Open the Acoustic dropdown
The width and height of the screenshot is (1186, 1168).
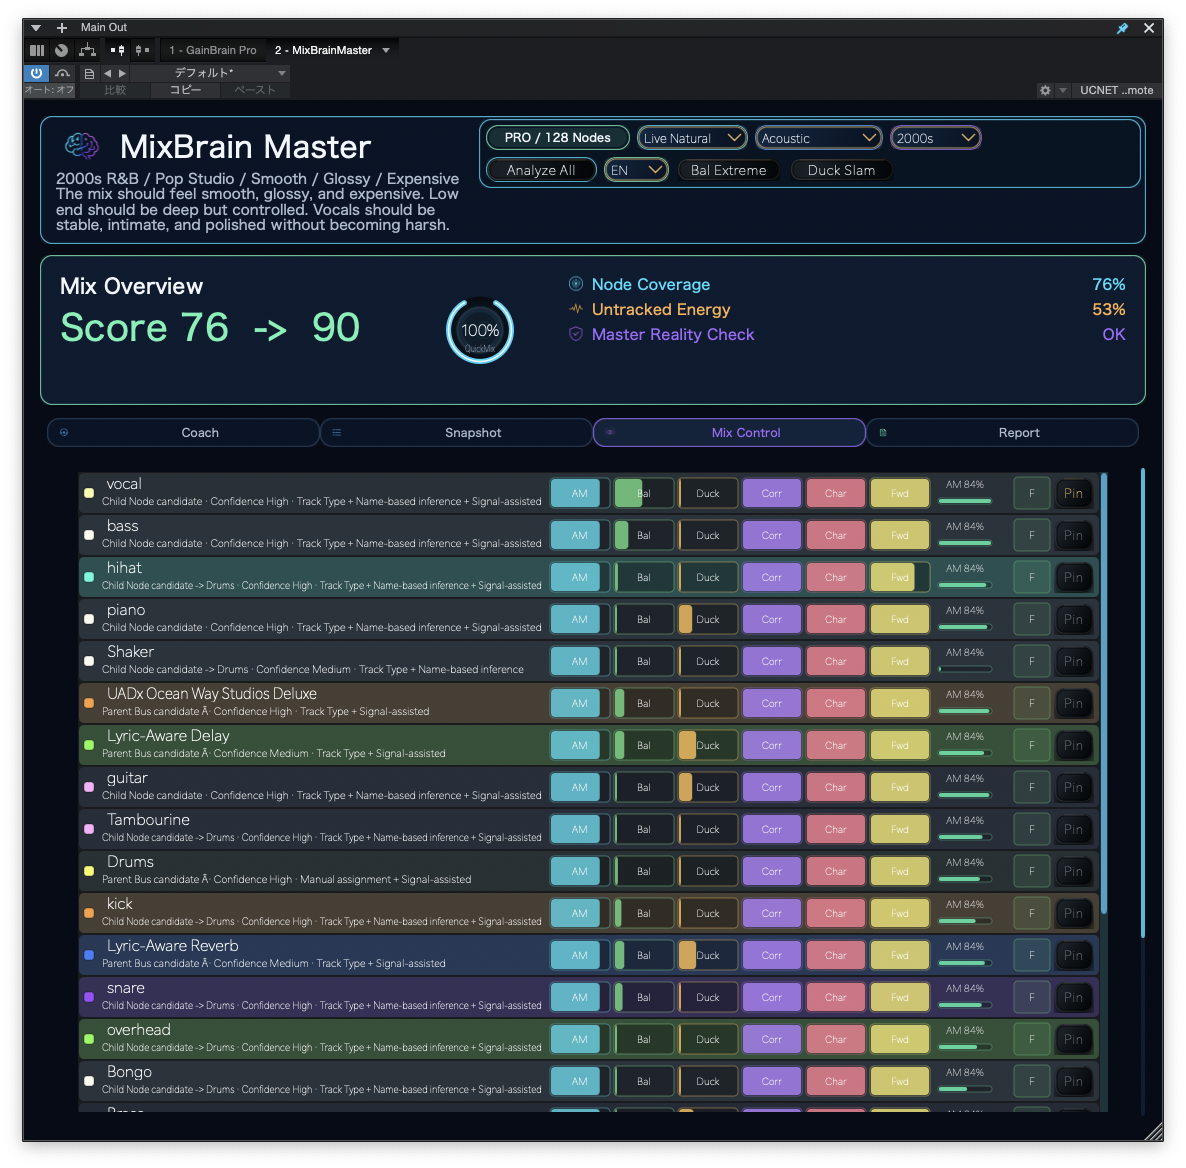click(818, 138)
